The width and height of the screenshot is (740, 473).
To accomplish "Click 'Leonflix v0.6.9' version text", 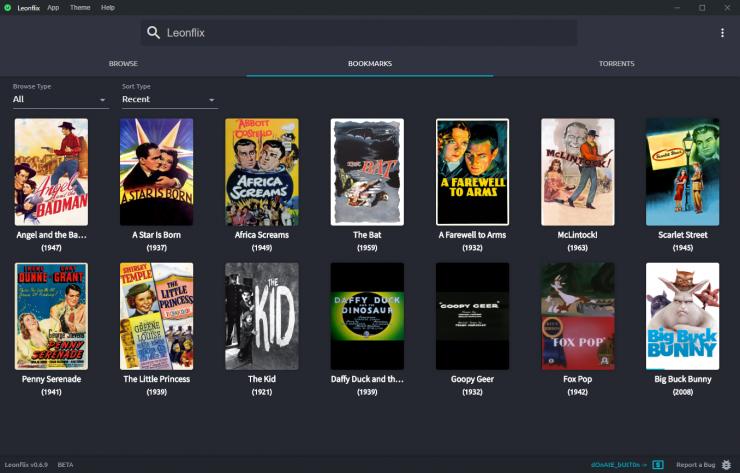I will pyautogui.click(x=26, y=465).
